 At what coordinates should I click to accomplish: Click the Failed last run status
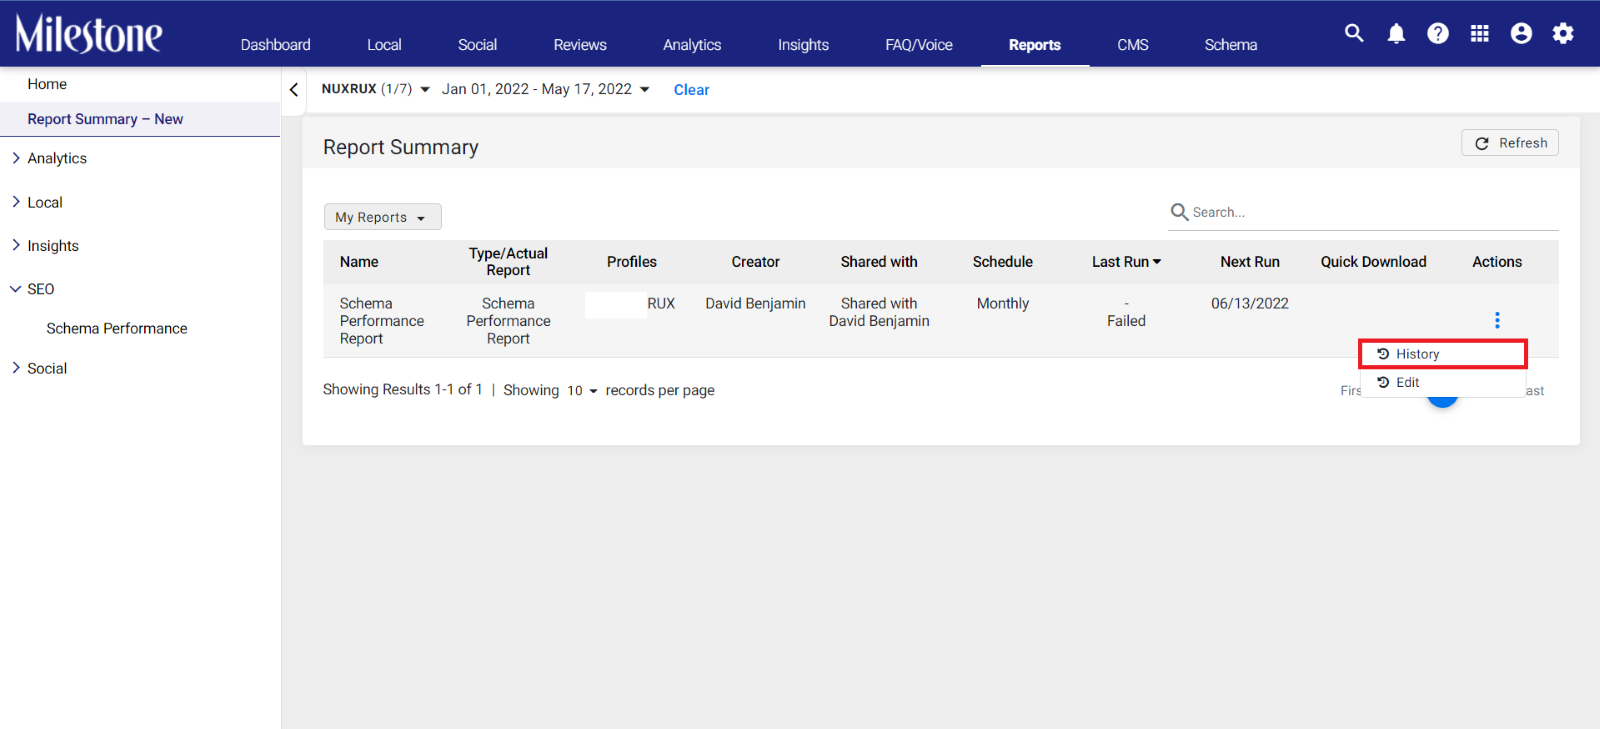click(1126, 321)
